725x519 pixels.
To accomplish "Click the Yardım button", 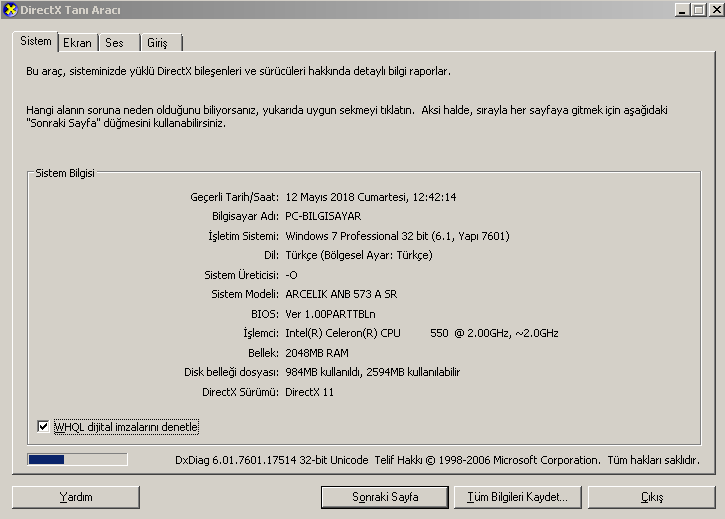I will [x=76, y=497].
